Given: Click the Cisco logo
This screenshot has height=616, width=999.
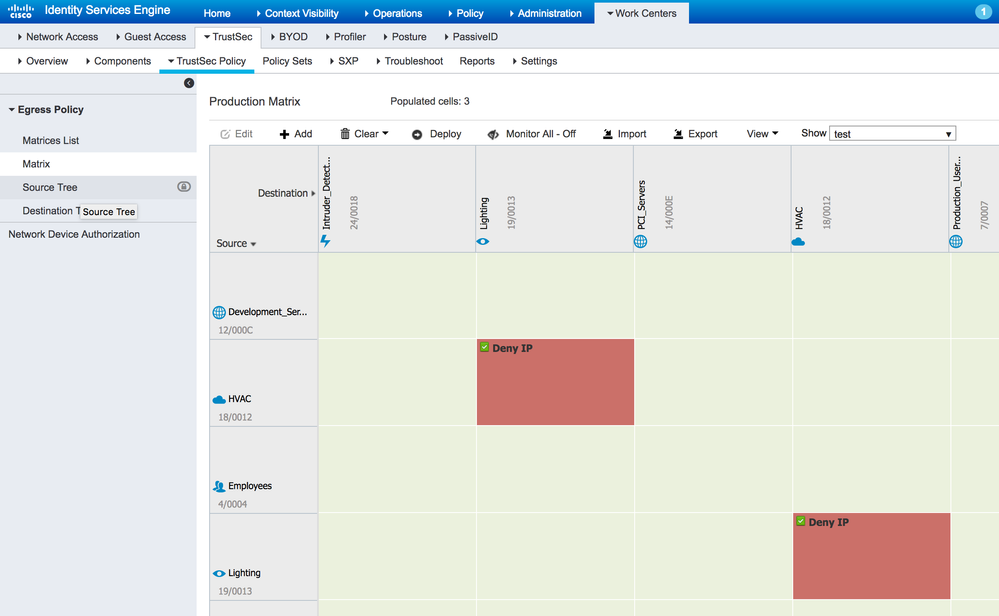Looking at the screenshot, I should point(20,11).
